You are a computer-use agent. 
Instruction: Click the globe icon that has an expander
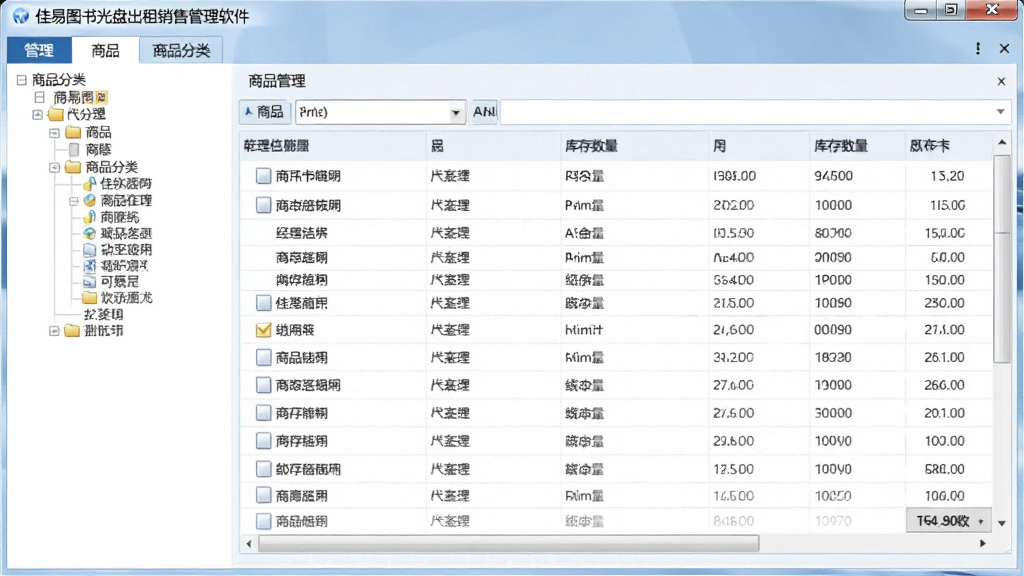[x=89, y=200]
